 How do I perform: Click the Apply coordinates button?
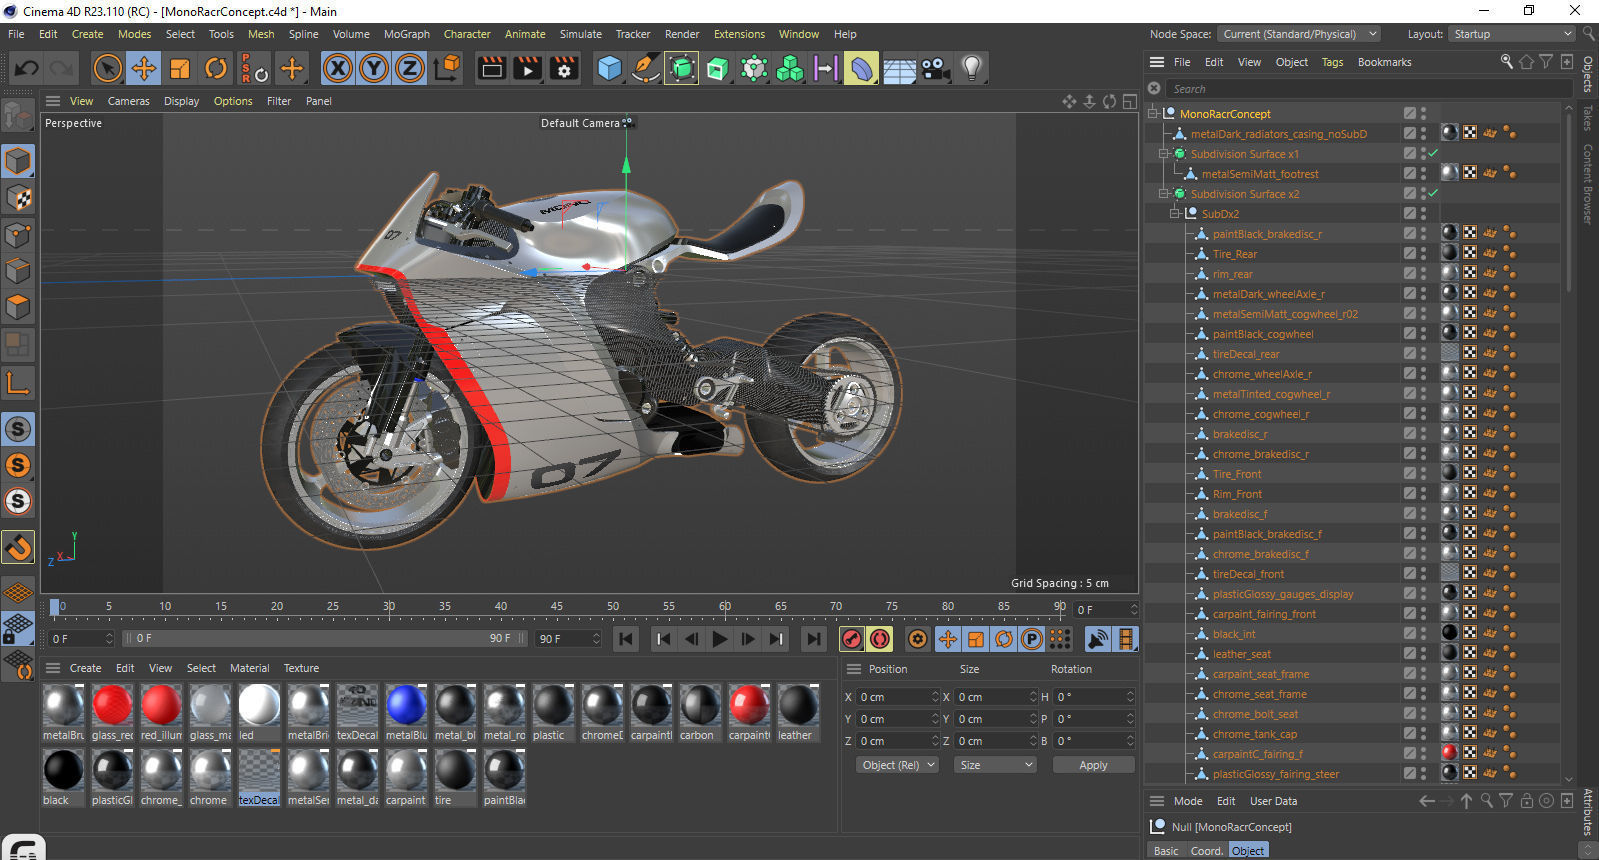(1093, 765)
